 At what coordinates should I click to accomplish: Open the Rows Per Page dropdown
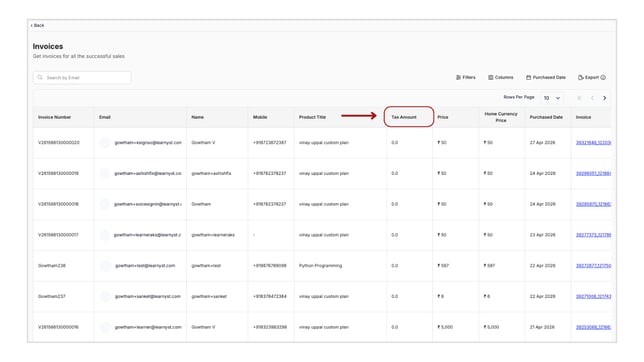[x=552, y=98]
